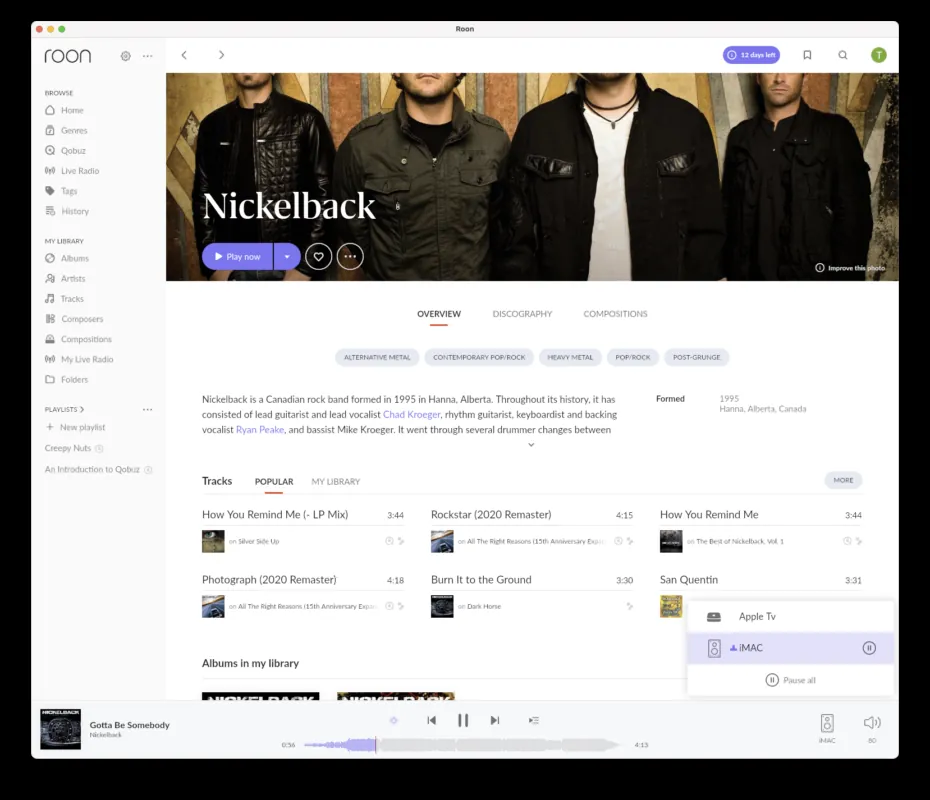The height and width of the screenshot is (800, 930).
Task: Go to the previous track
Action: [431, 720]
